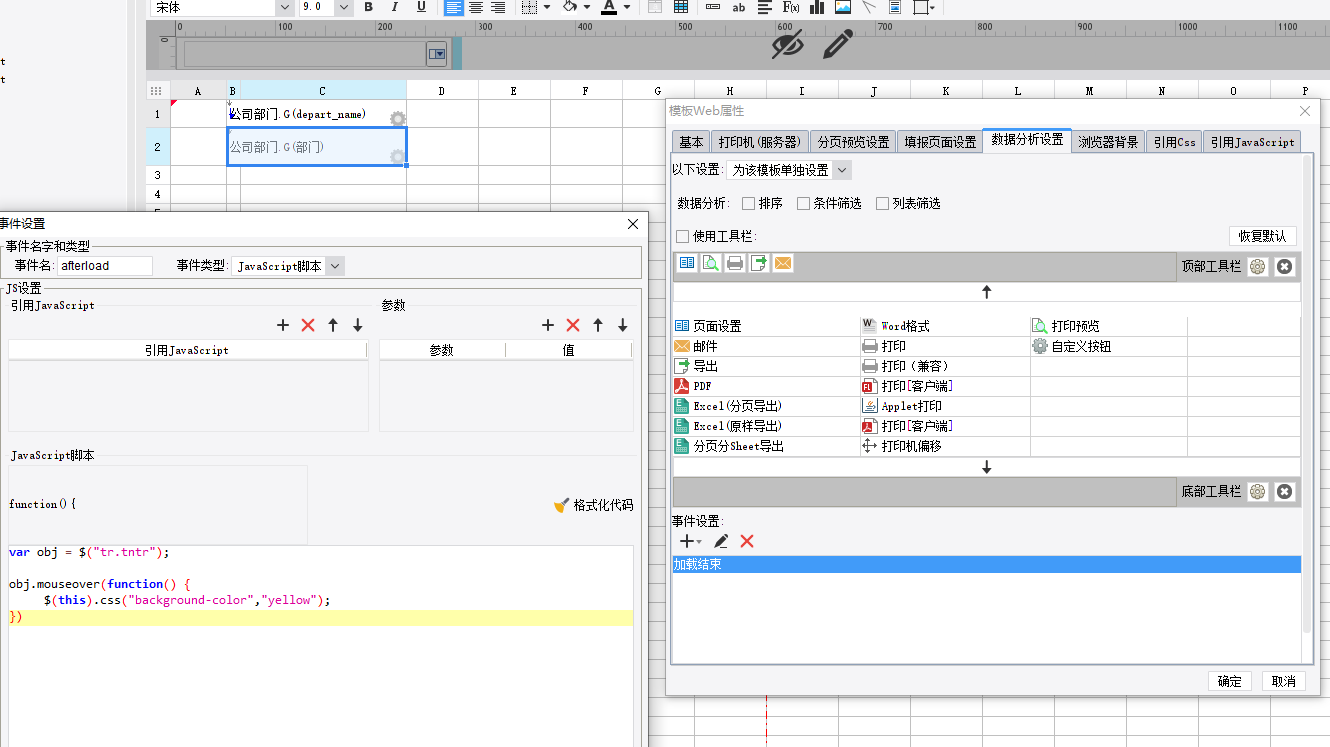Open settings gear for 顶部工具栏

pyautogui.click(x=1258, y=267)
